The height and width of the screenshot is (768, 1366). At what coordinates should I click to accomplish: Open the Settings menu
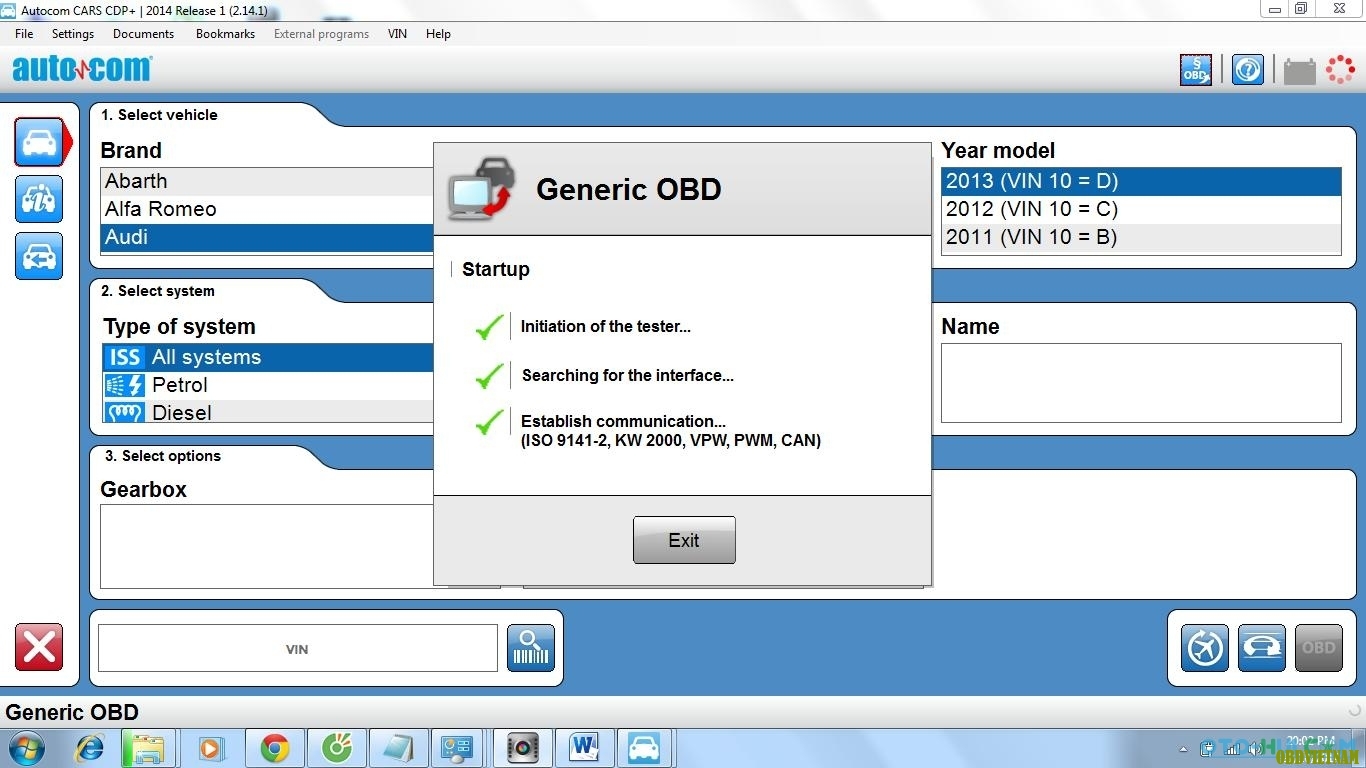point(73,33)
